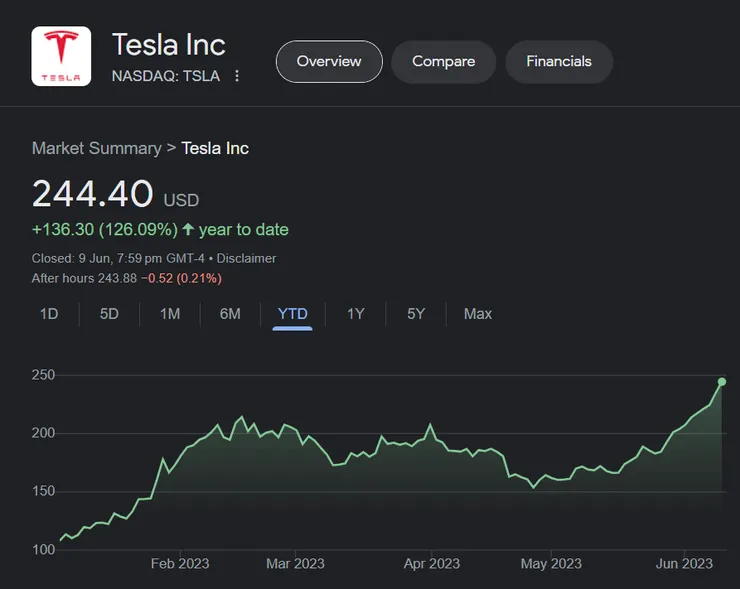Select the Overview tab

[x=329, y=62]
